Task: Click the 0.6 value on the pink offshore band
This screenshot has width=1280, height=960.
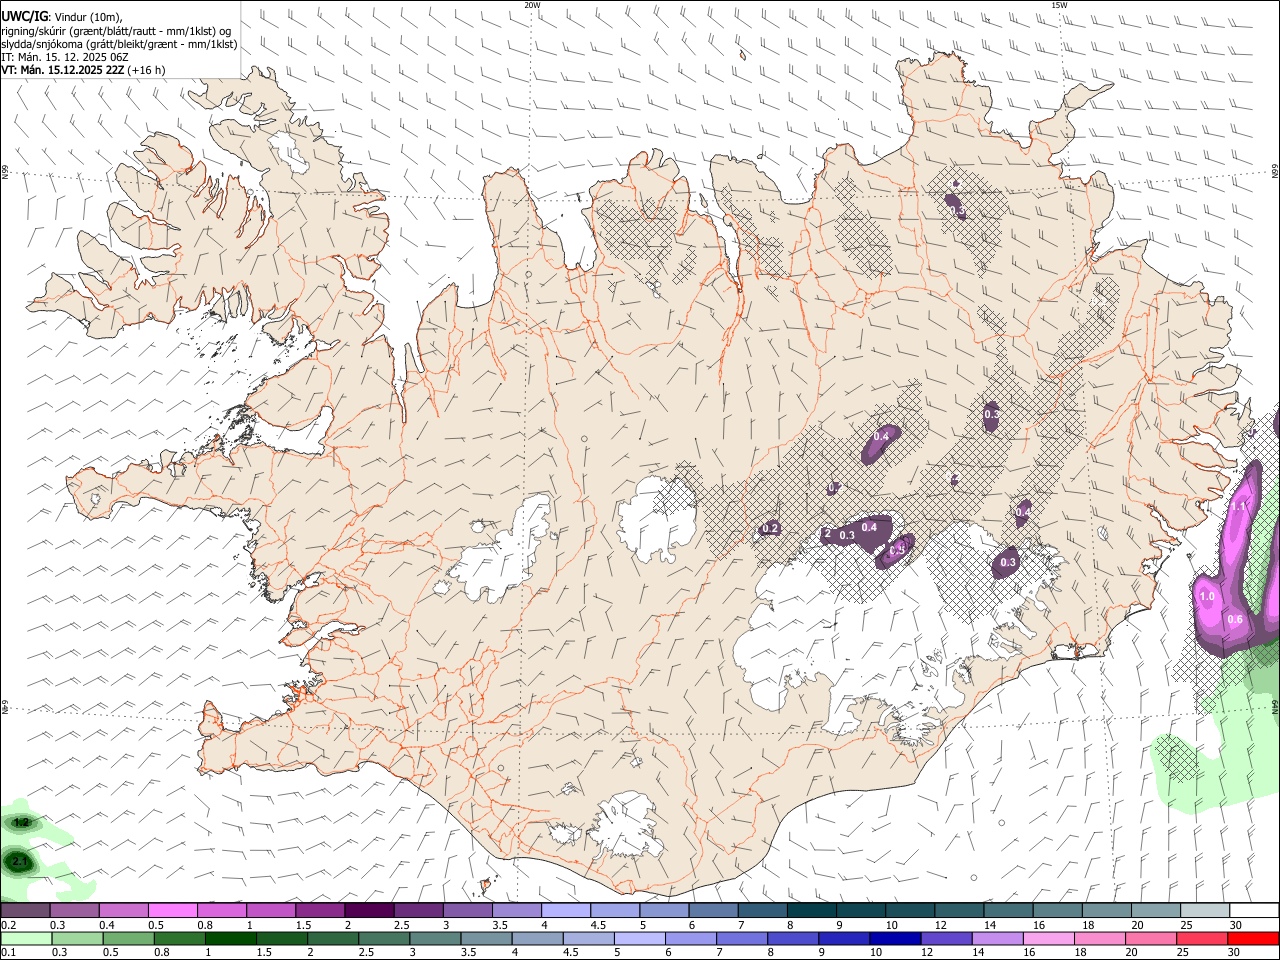Action: [1235, 620]
